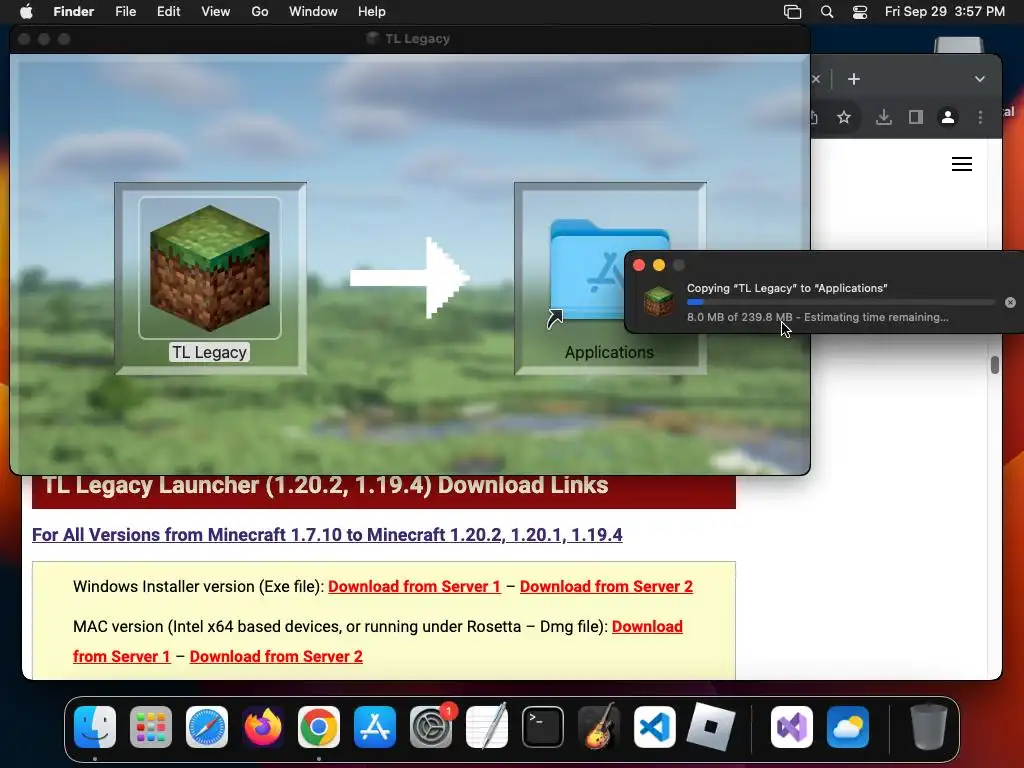The width and height of the screenshot is (1024, 768).
Task: Open the App Store Dock icon
Action: pyautogui.click(x=375, y=727)
